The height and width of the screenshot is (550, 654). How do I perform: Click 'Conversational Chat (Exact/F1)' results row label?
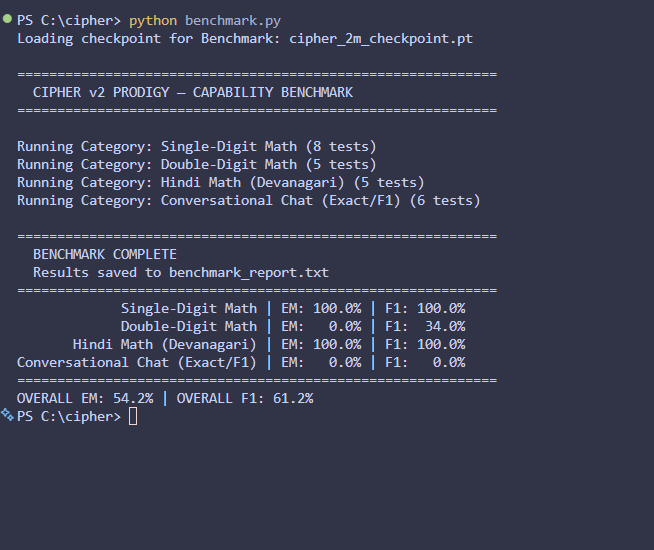coord(137,362)
